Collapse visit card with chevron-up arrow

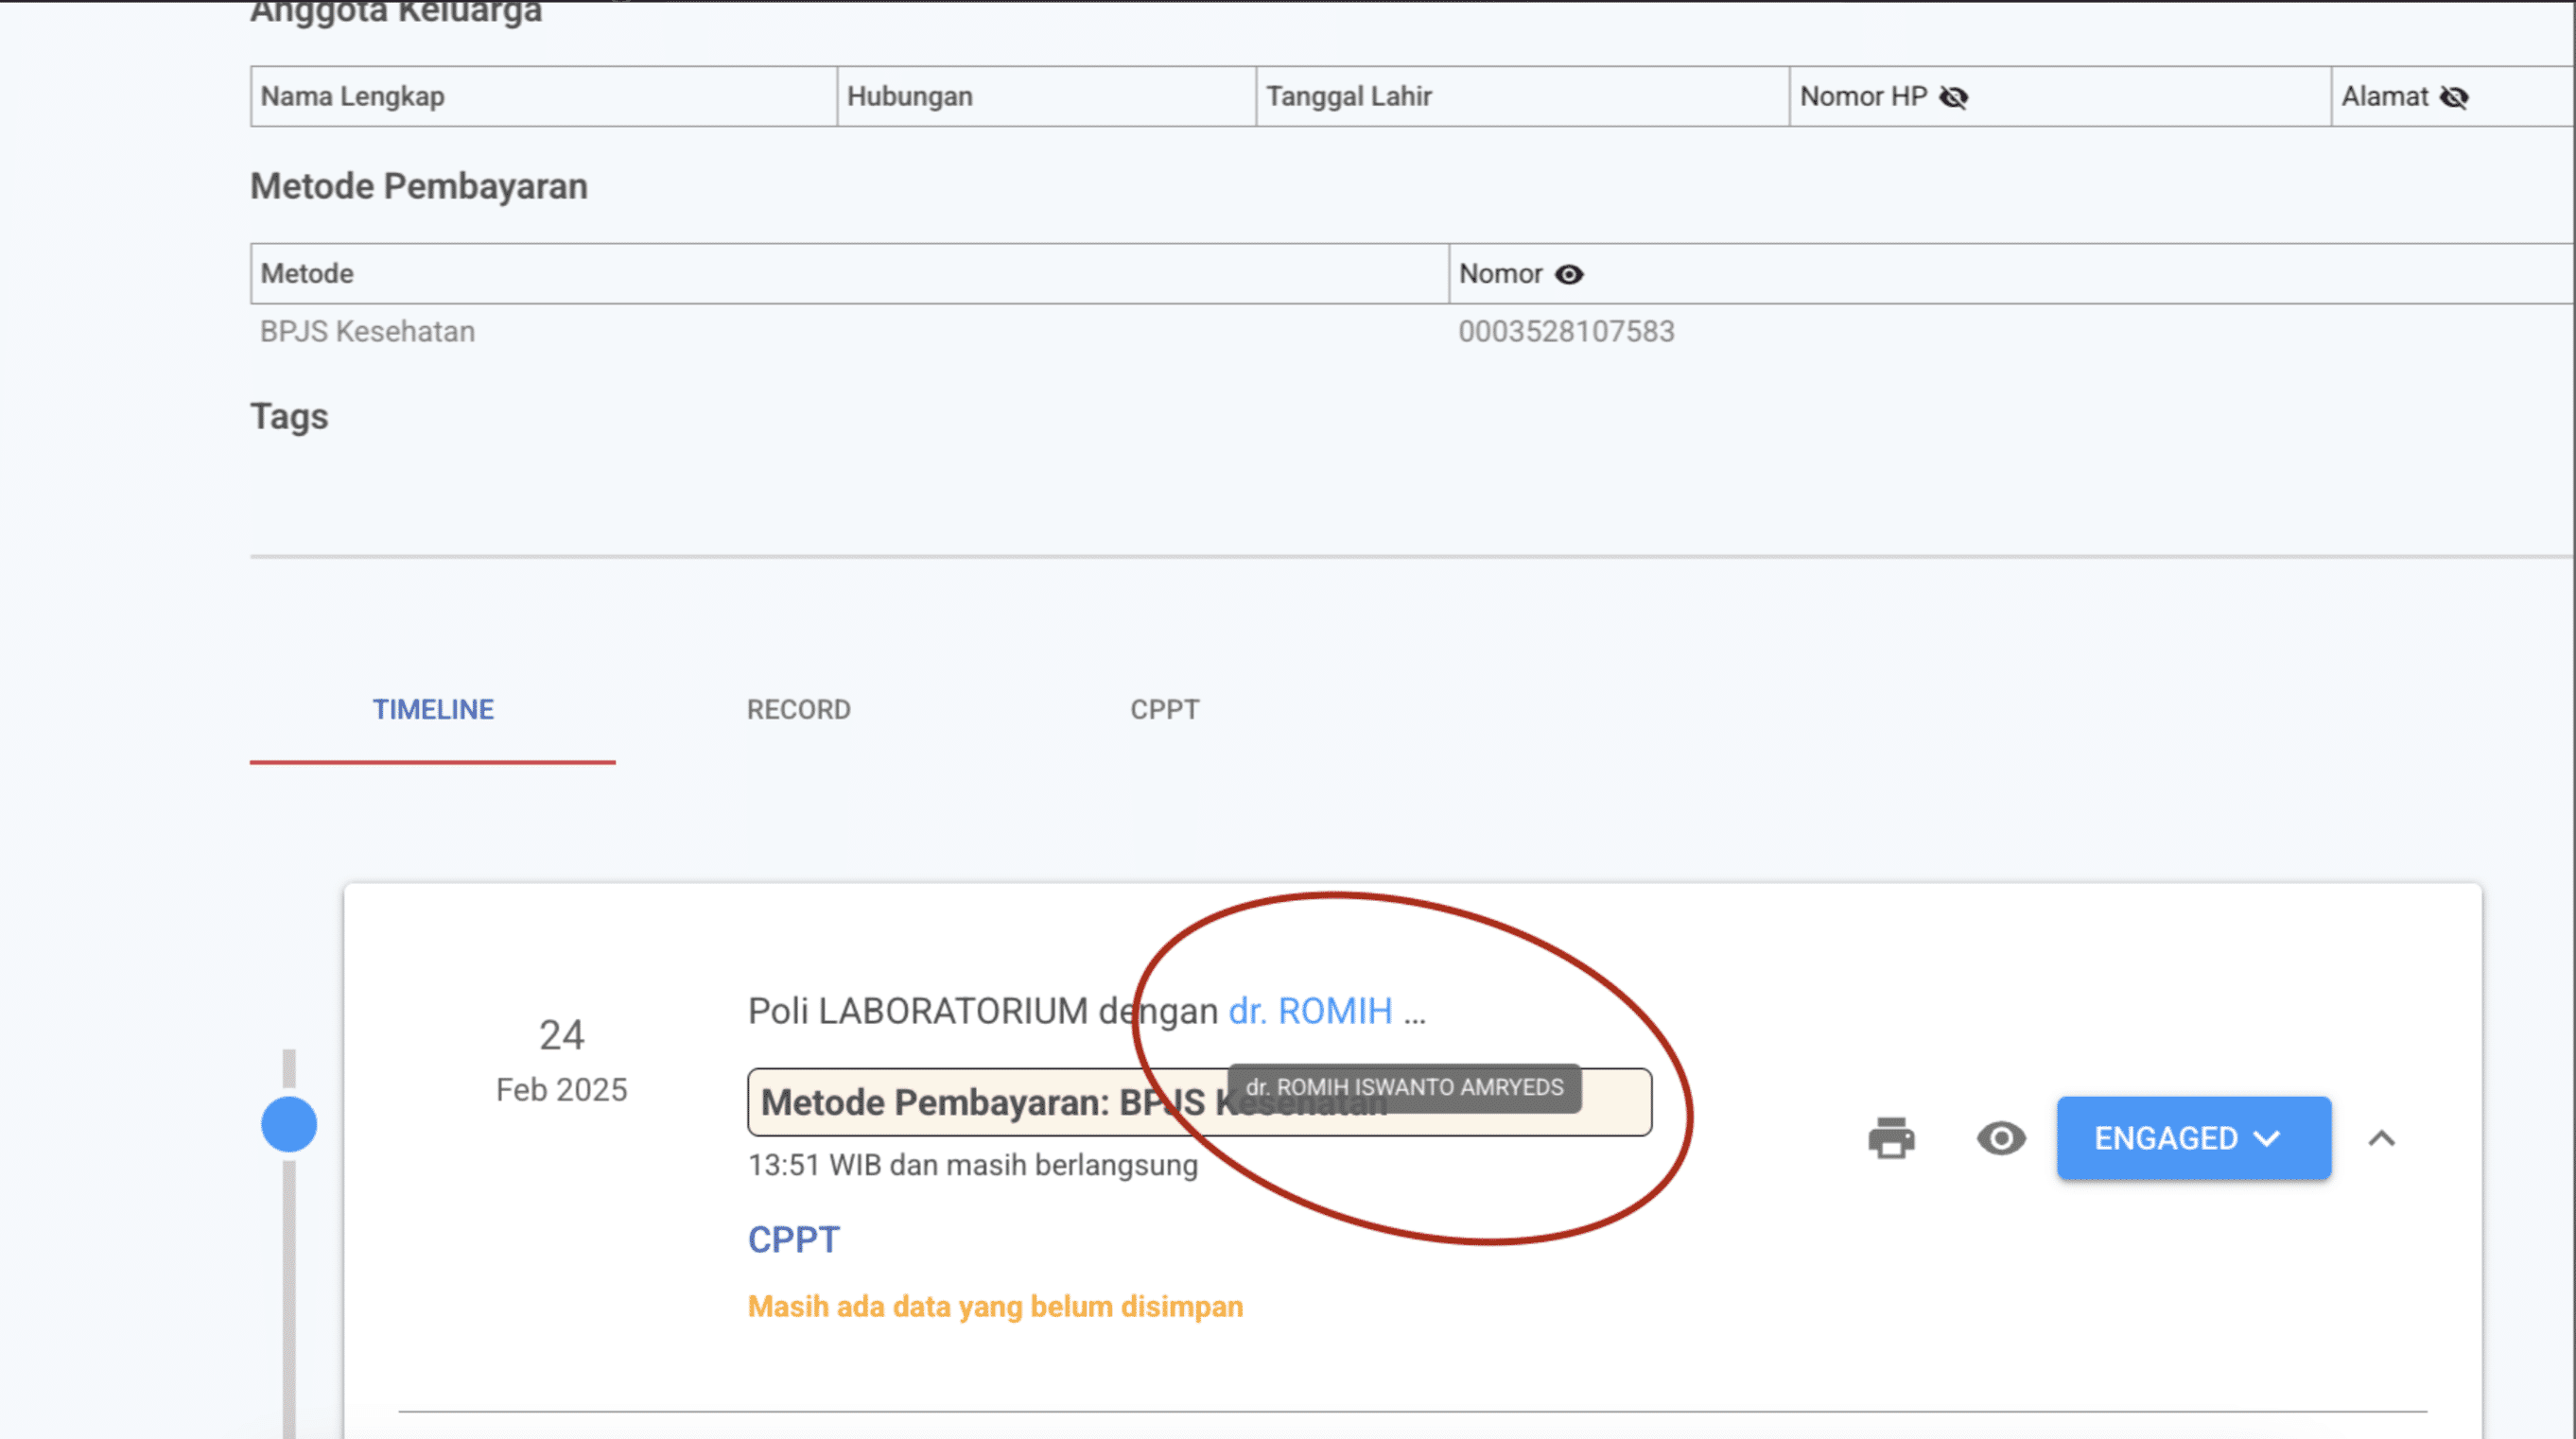[2381, 1138]
